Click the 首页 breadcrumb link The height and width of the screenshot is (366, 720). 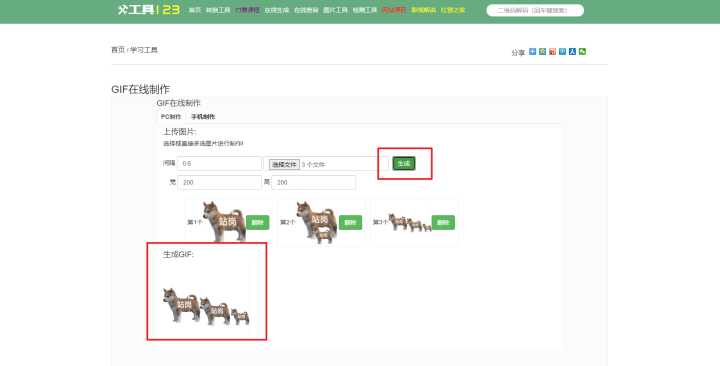[x=118, y=50]
